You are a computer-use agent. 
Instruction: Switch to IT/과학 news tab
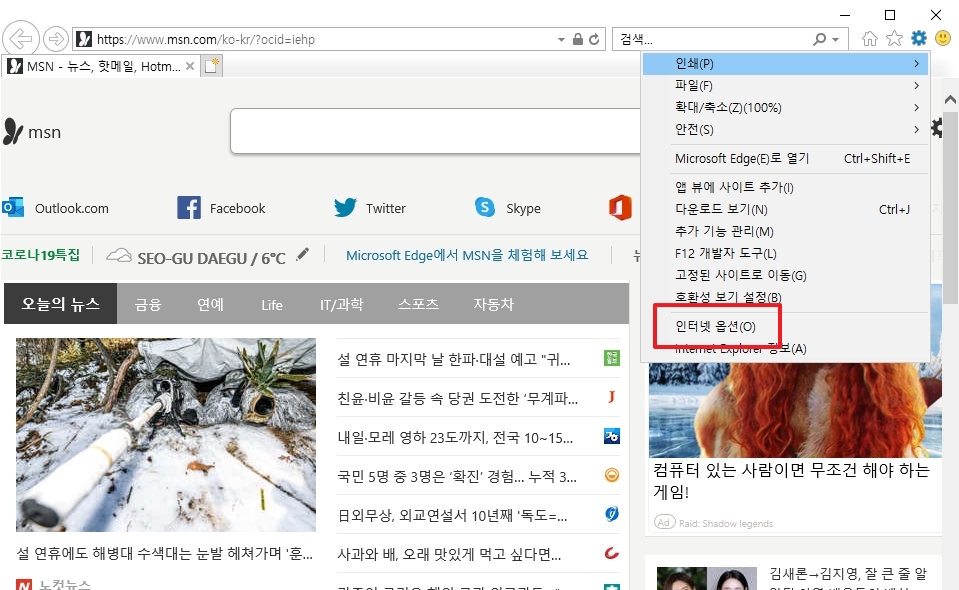pyautogui.click(x=341, y=304)
